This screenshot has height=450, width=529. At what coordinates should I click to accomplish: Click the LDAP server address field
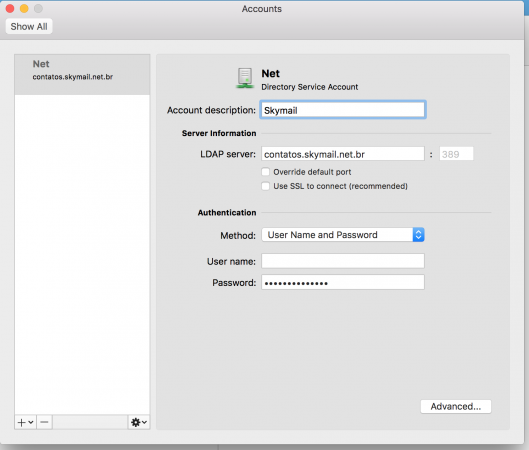[343, 154]
